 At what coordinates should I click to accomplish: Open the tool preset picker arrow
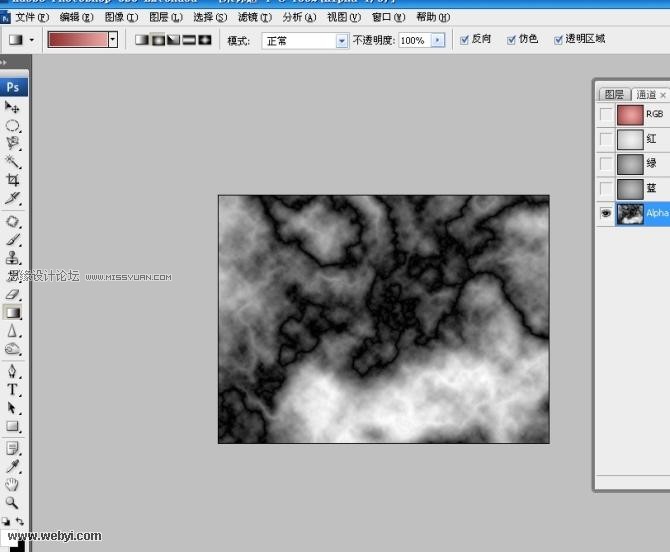coord(32,40)
